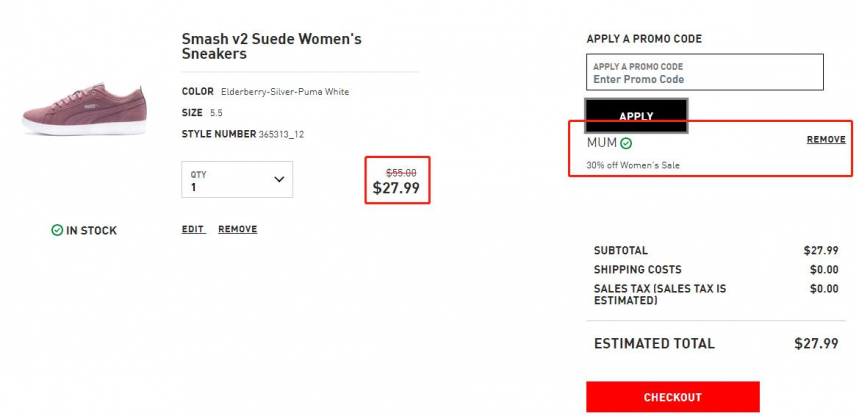Focus the Enter Promo Code field
Image resolution: width=859 pixels, height=416 pixels.
coord(705,72)
